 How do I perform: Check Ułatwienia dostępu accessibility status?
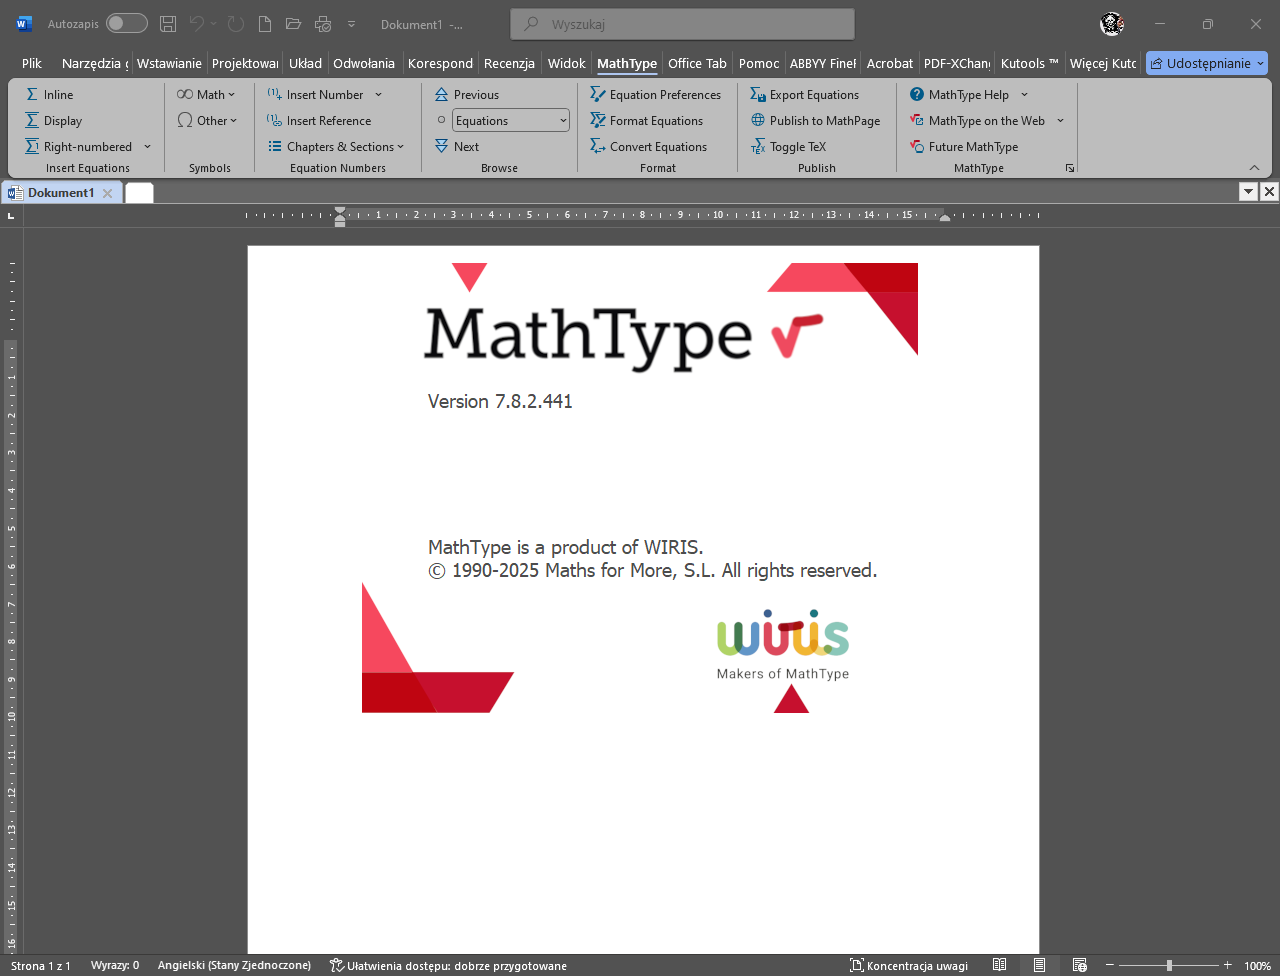point(448,966)
